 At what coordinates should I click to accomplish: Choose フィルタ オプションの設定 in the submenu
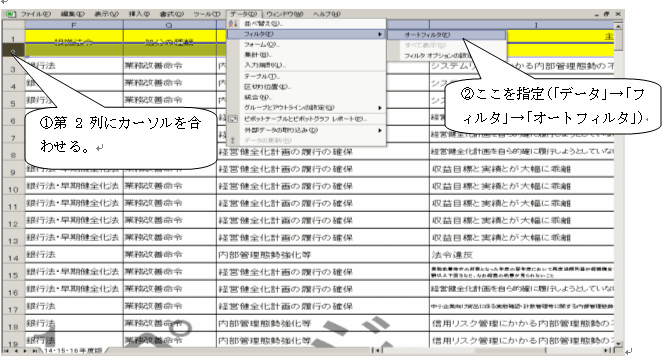pos(437,56)
